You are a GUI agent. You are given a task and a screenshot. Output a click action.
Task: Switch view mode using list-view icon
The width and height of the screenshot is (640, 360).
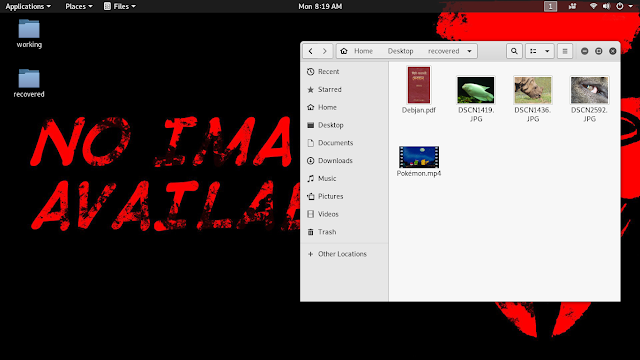click(533, 51)
